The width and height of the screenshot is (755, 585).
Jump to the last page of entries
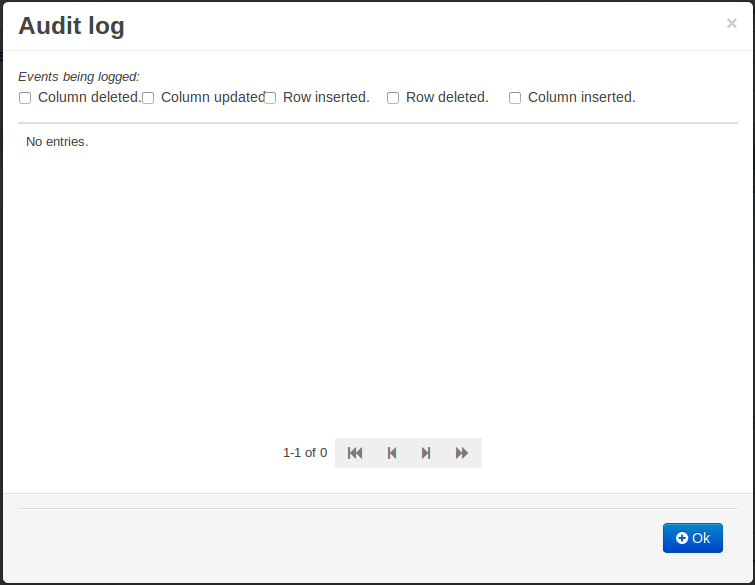point(462,453)
